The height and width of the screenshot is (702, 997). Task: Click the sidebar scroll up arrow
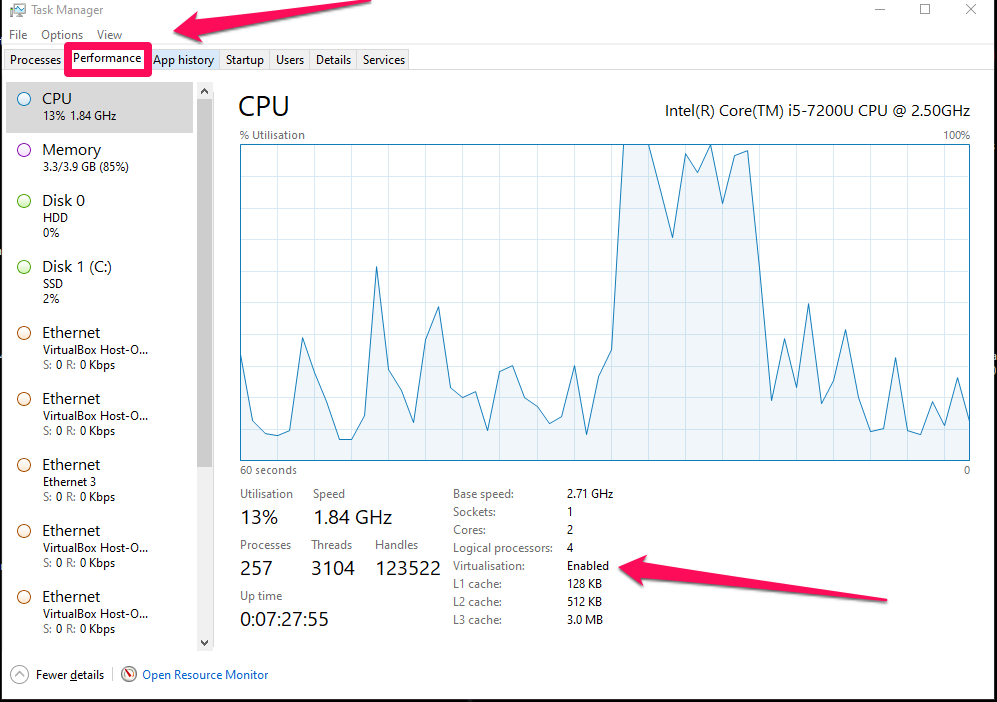pyautogui.click(x=204, y=91)
